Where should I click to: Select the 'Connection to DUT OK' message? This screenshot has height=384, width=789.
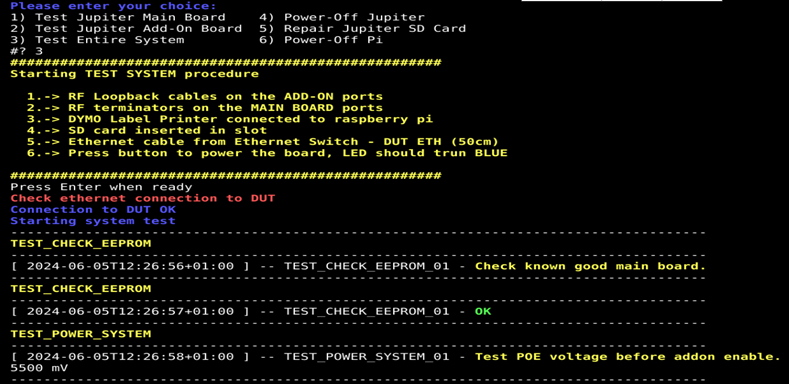pyautogui.click(x=93, y=209)
